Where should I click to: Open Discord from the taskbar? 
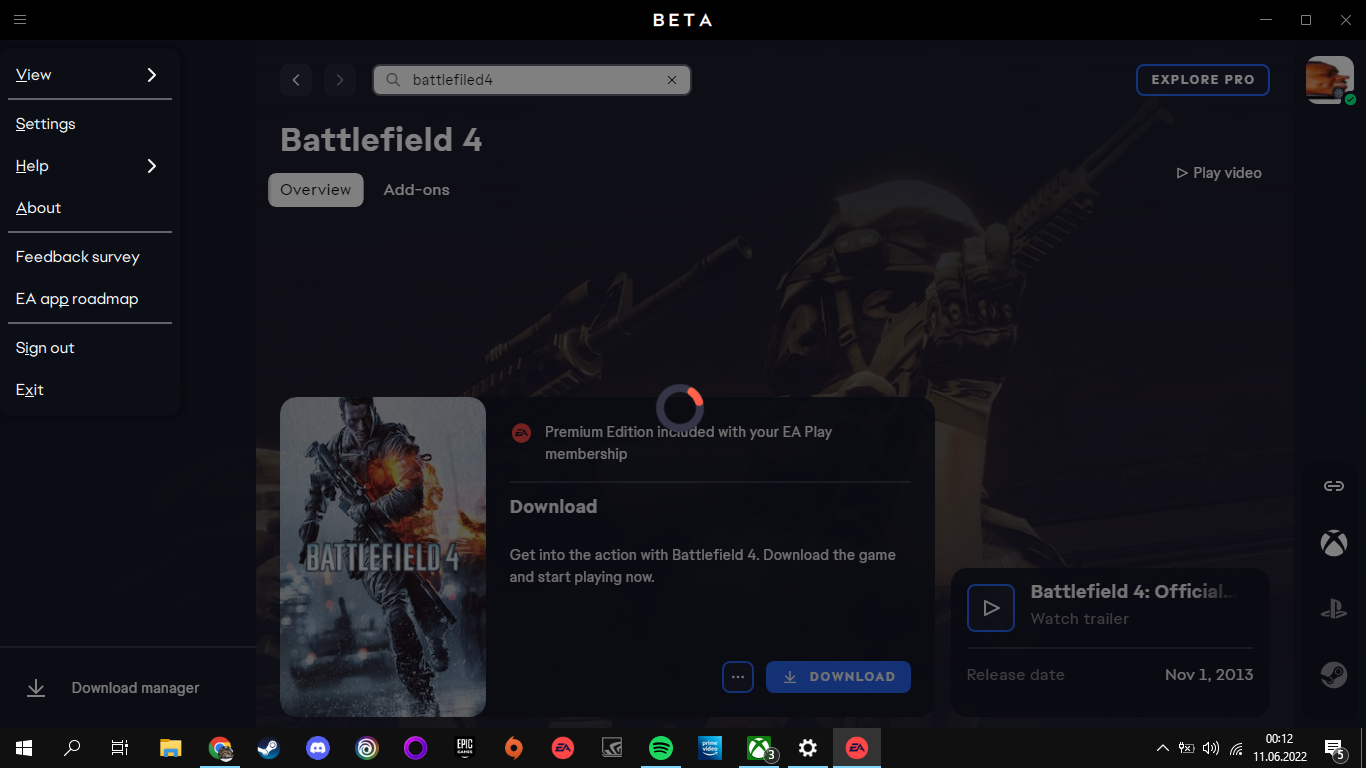(318, 748)
